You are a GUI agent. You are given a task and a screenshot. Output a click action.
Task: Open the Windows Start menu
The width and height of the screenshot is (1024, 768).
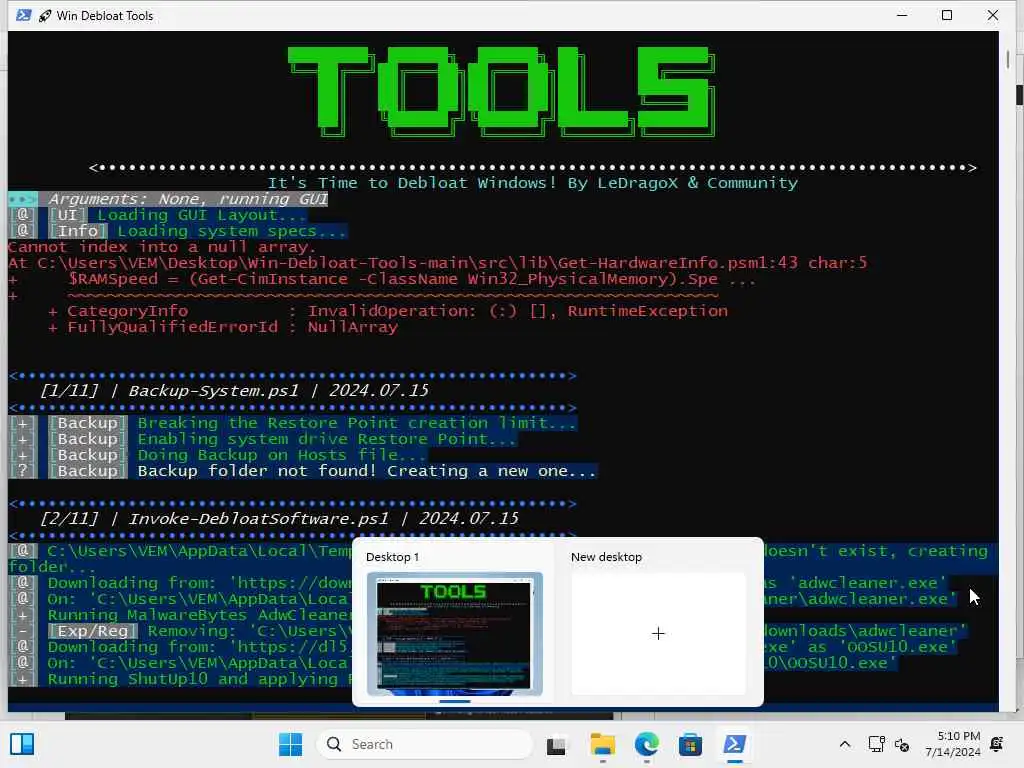[290, 744]
